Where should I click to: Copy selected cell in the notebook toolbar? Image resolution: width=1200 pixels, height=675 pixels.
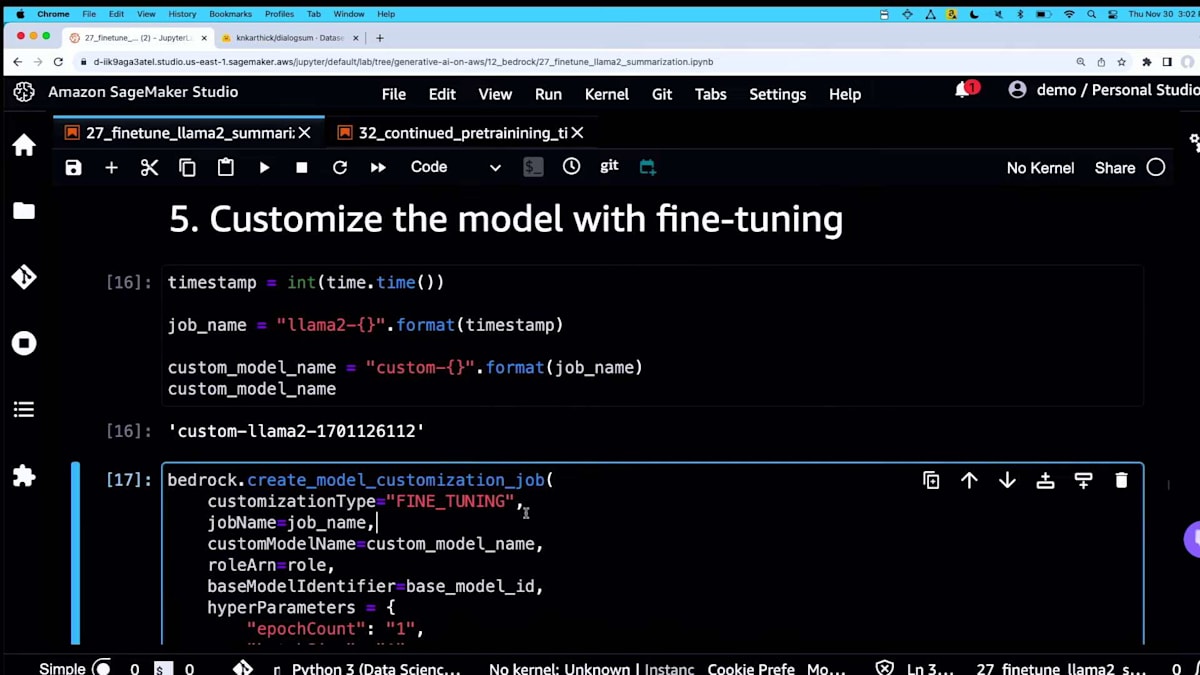(187, 168)
